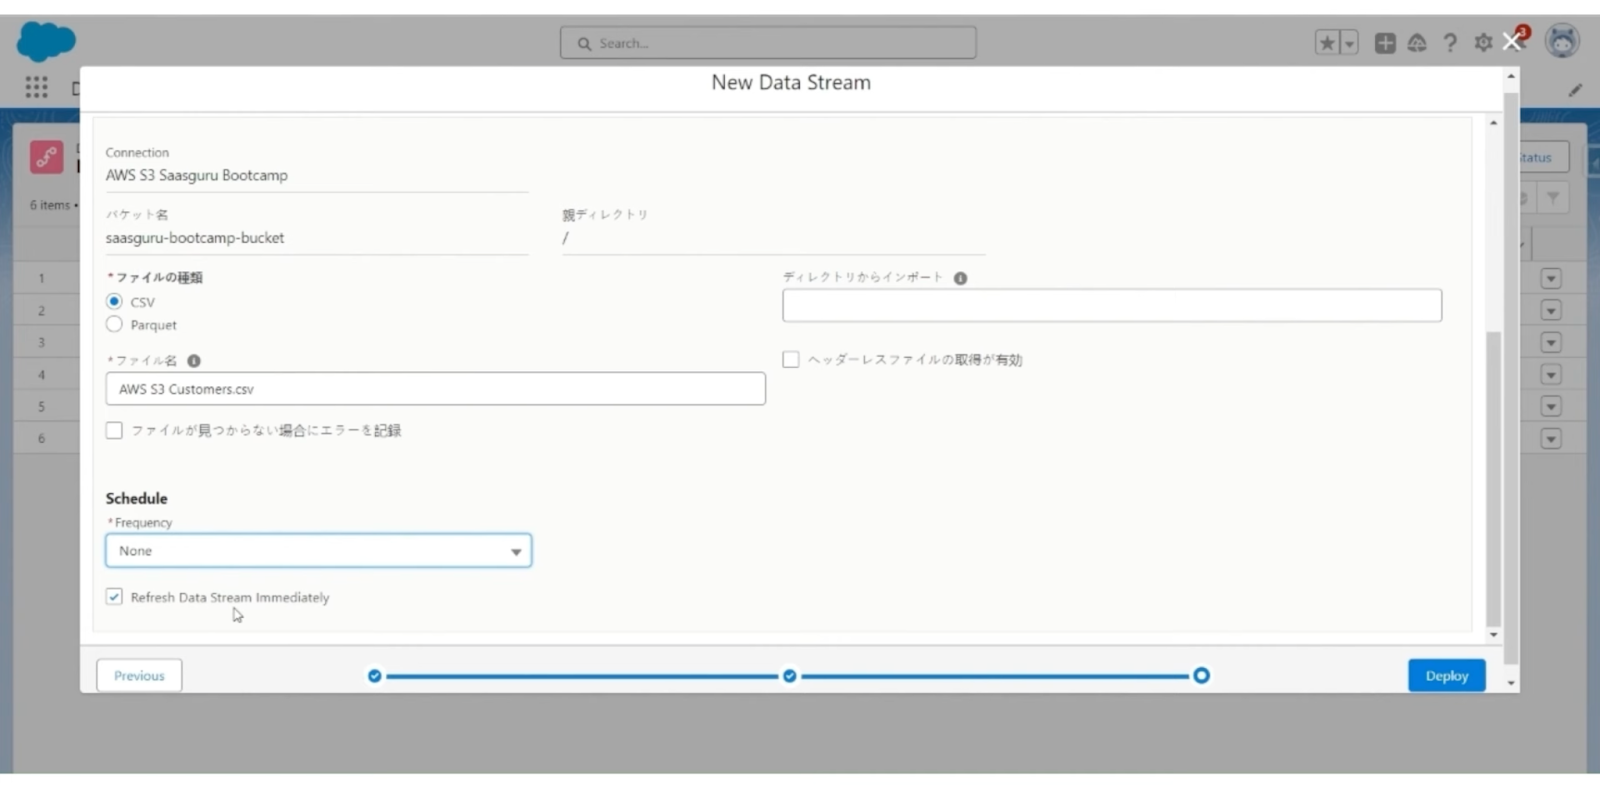The height and width of the screenshot is (786, 1600).
Task: Click the inner scrollbar down arrow
Action: 1493,635
